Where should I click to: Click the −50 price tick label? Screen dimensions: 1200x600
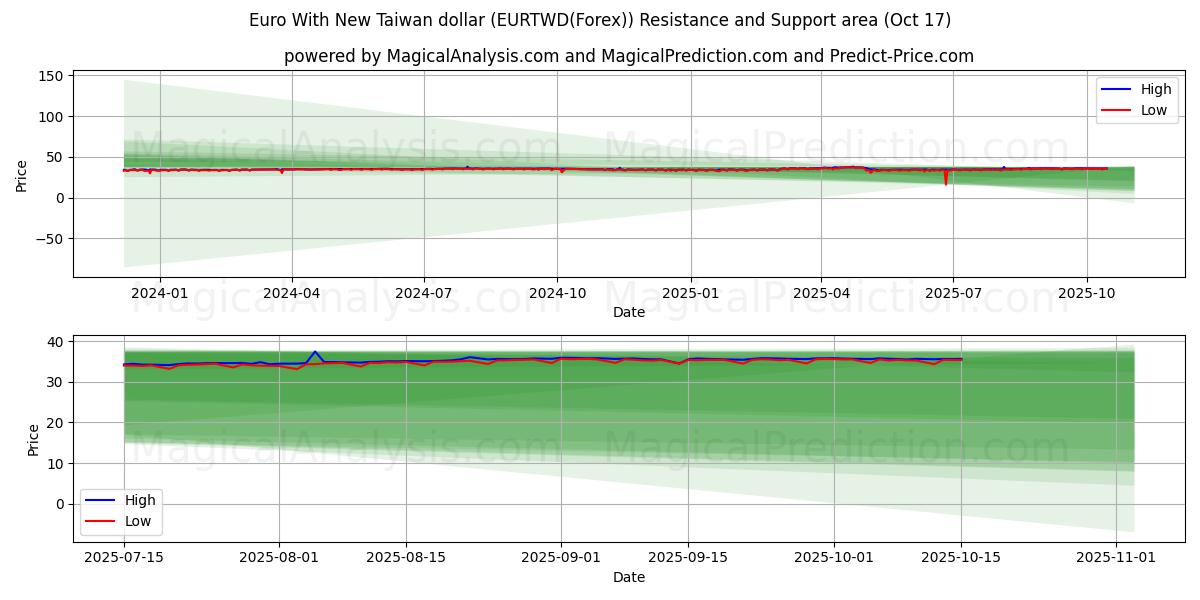[47, 239]
